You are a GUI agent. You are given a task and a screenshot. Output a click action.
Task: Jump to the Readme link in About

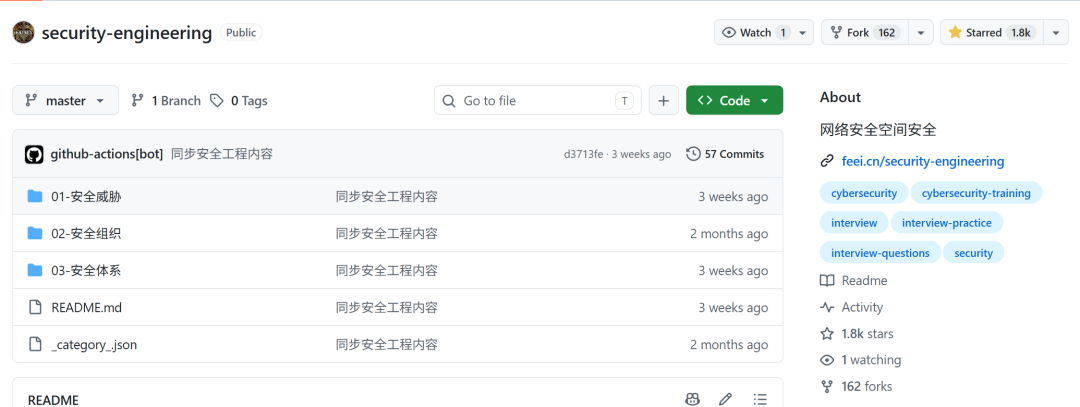[x=853, y=280]
